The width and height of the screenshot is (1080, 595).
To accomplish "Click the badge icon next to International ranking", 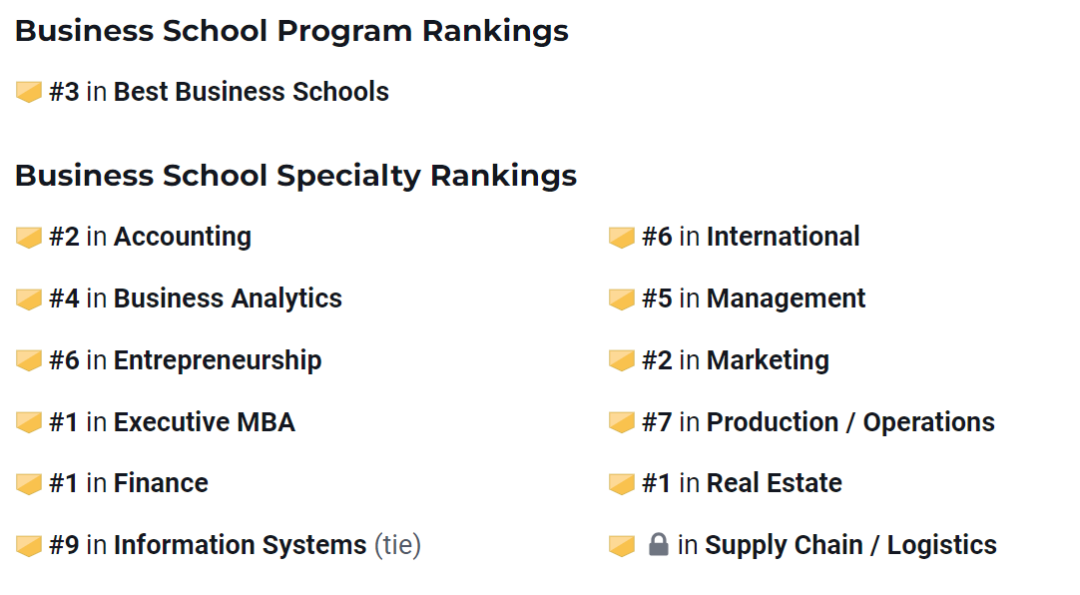I will 621,238.
